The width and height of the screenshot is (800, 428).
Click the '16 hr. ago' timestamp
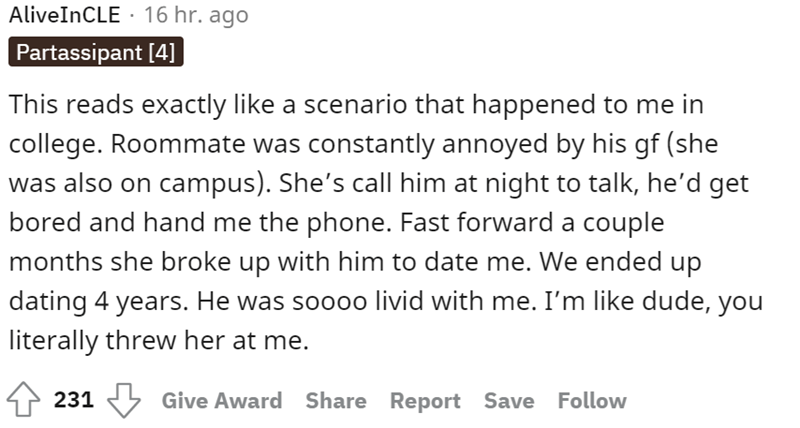click(x=196, y=15)
